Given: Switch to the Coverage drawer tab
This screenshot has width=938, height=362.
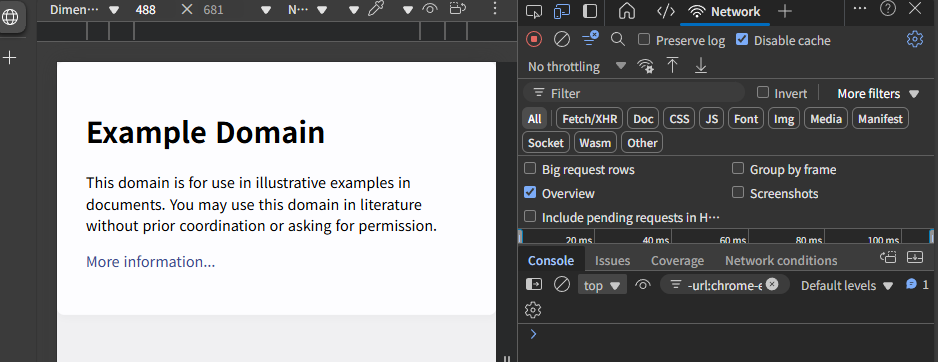Looking at the screenshot, I should 677,260.
